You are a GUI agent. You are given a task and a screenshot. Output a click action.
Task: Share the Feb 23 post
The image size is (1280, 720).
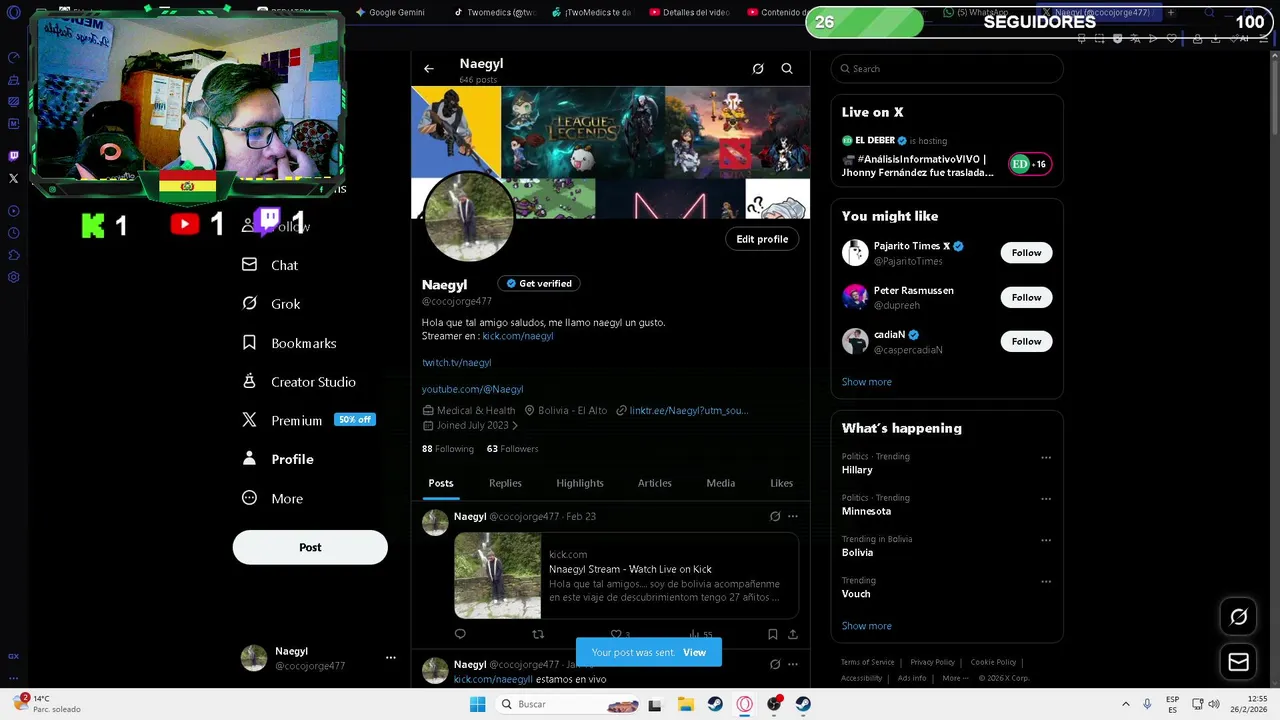(793, 634)
